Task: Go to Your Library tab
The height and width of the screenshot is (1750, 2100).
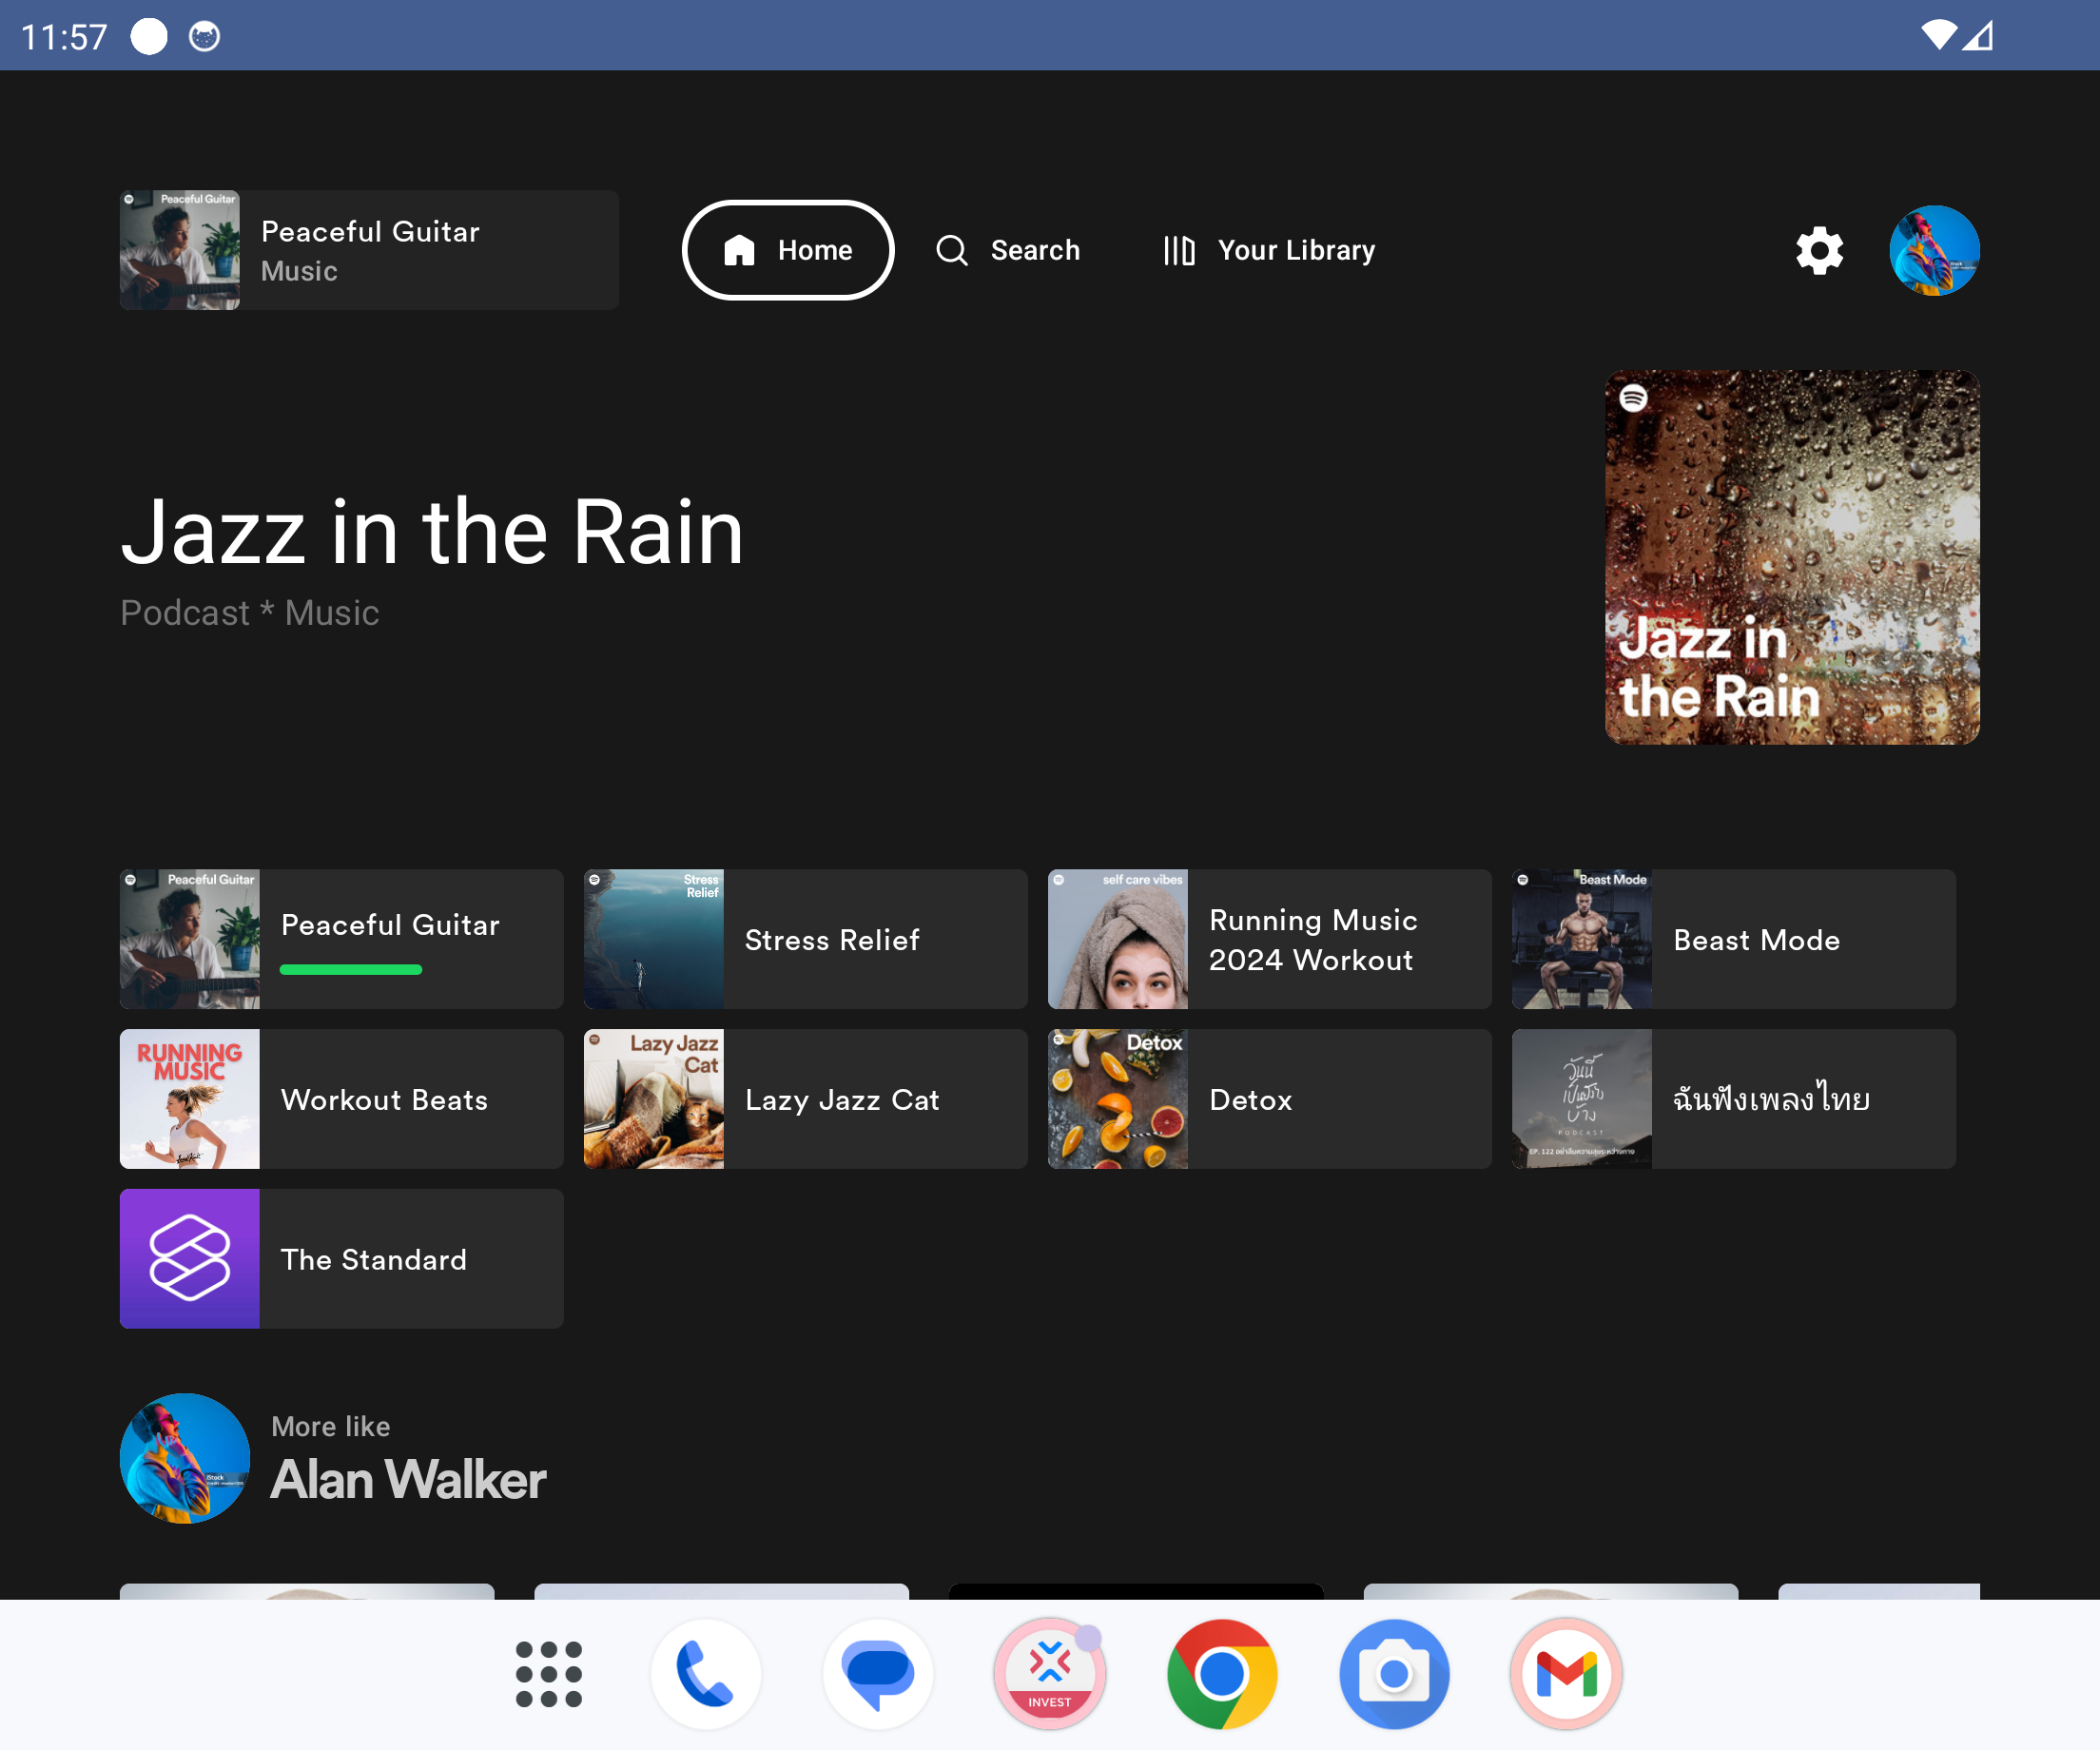Action: tap(1270, 250)
